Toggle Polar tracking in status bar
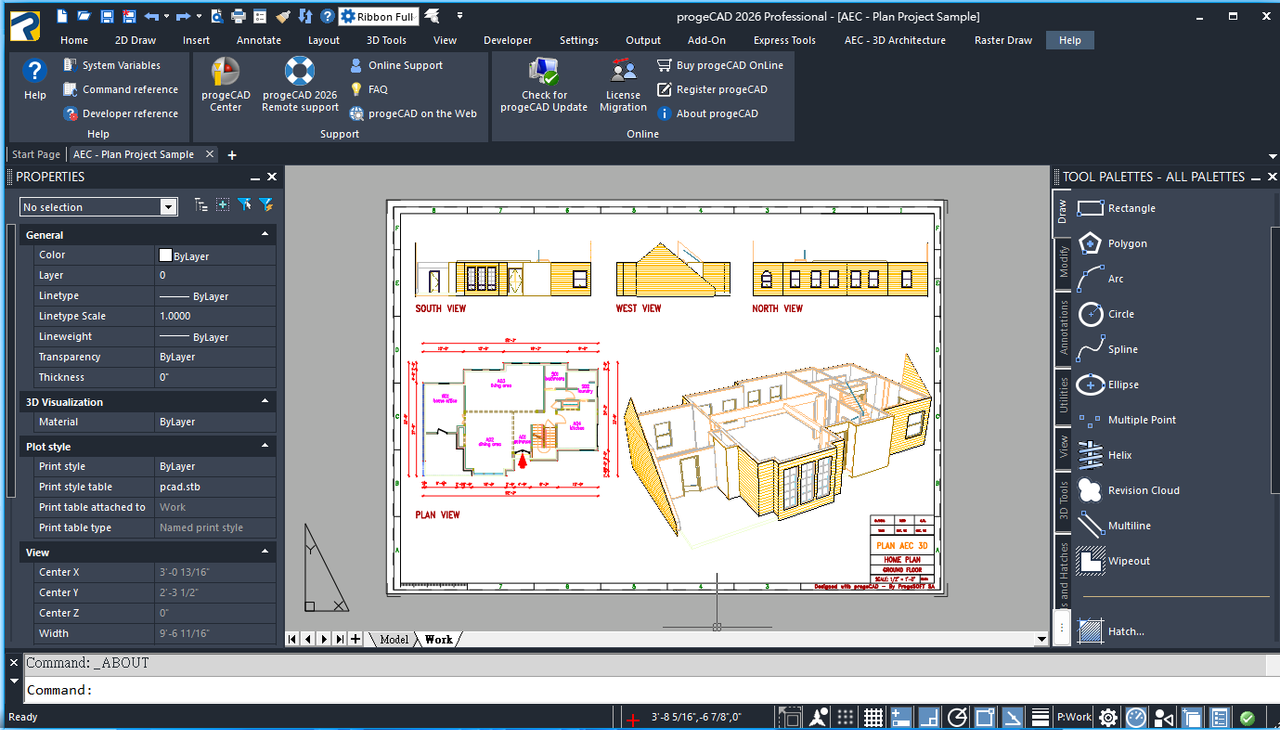The image size is (1280, 730). pyautogui.click(x=957, y=717)
